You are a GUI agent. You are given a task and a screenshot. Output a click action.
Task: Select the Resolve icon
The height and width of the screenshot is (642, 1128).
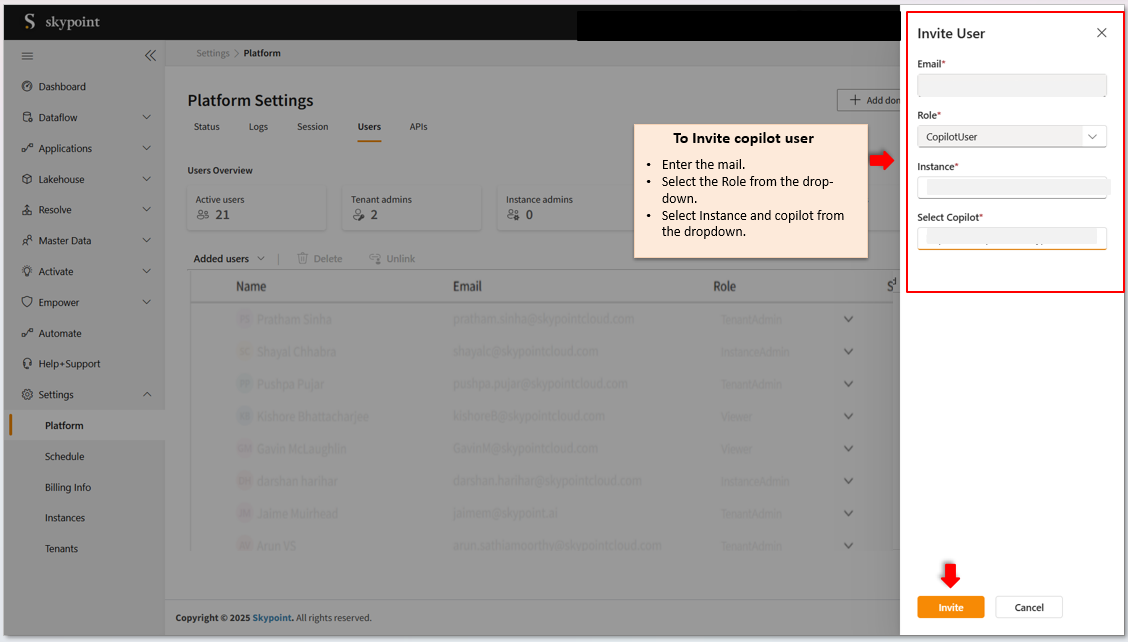click(x=27, y=209)
